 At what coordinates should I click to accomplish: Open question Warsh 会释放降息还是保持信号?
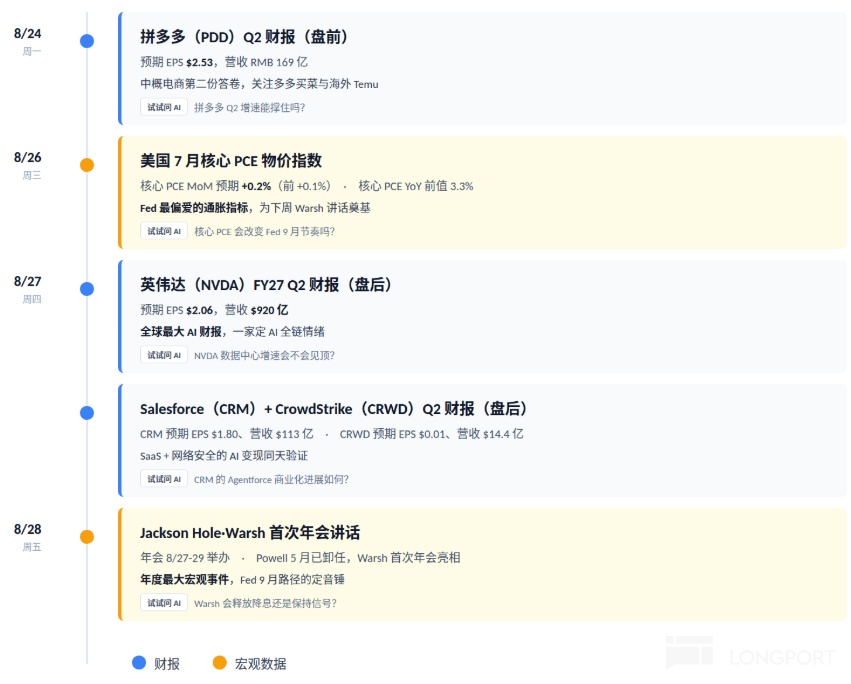click(265, 603)
